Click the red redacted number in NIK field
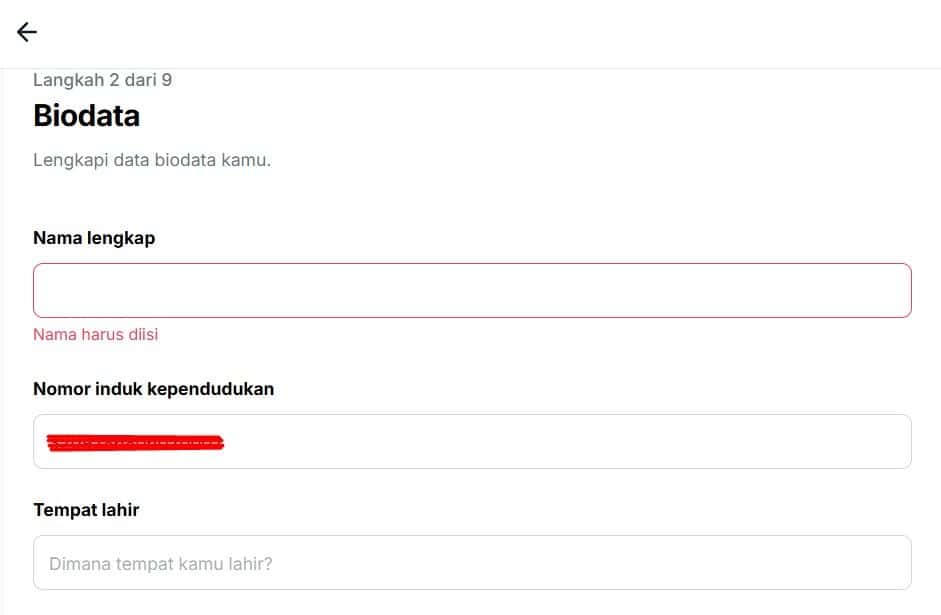This screenshot has width=941, height=615. [x=135, y=442]
